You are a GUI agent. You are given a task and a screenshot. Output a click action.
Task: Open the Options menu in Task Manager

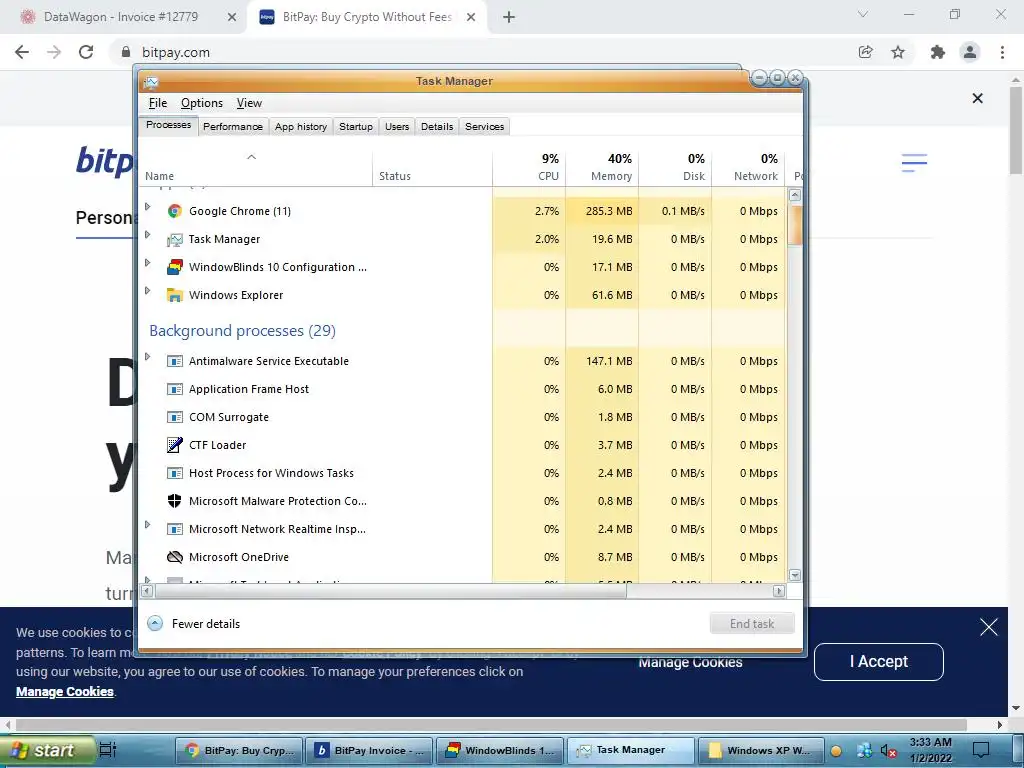coord(202,103)
